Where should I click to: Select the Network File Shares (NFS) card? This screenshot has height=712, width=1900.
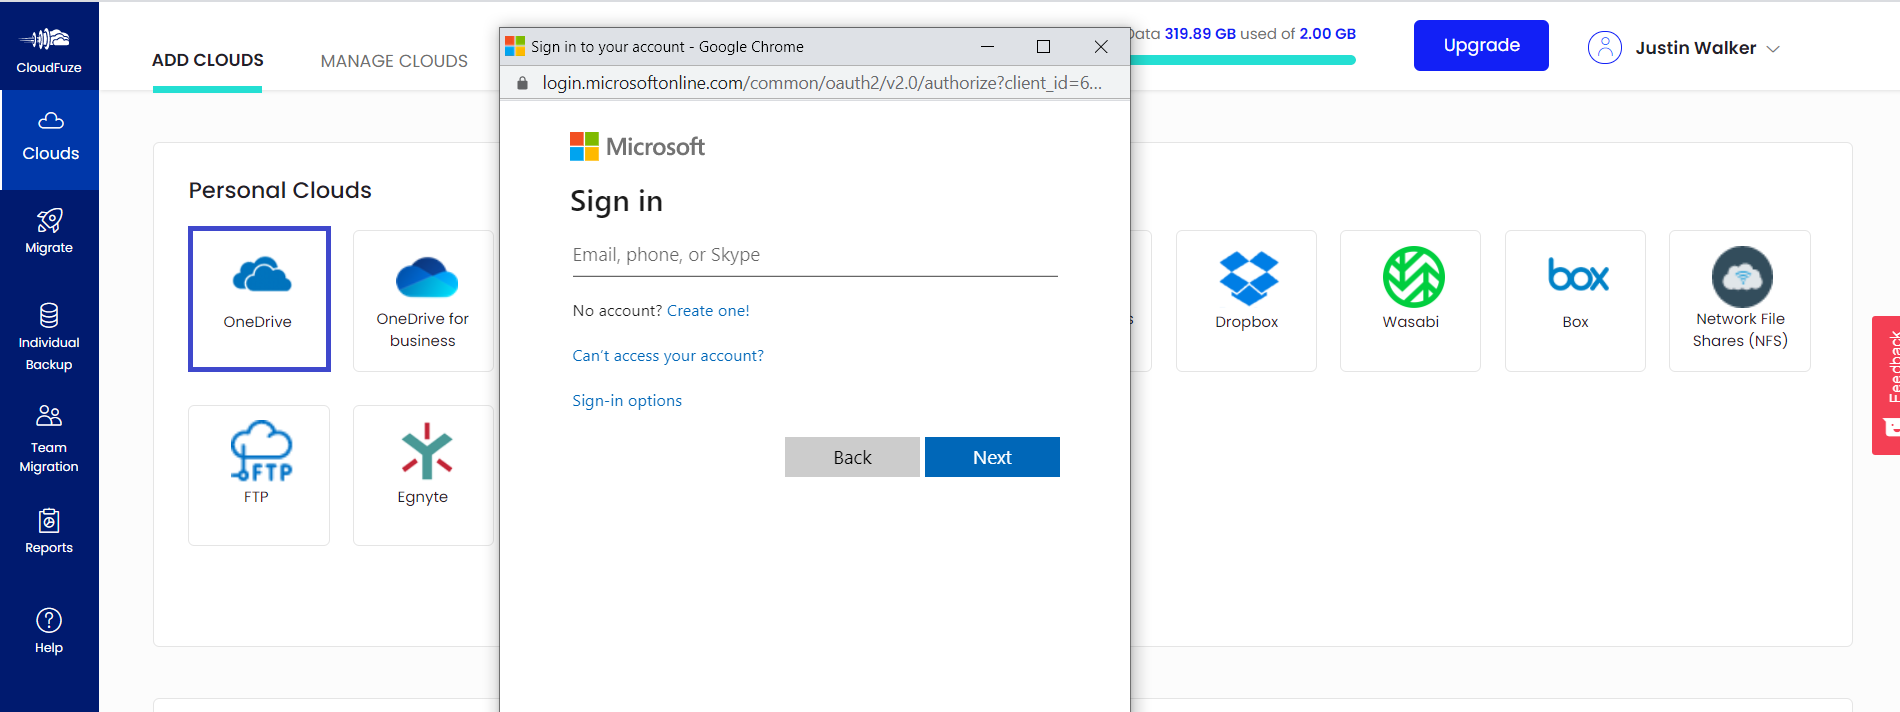1740,301
